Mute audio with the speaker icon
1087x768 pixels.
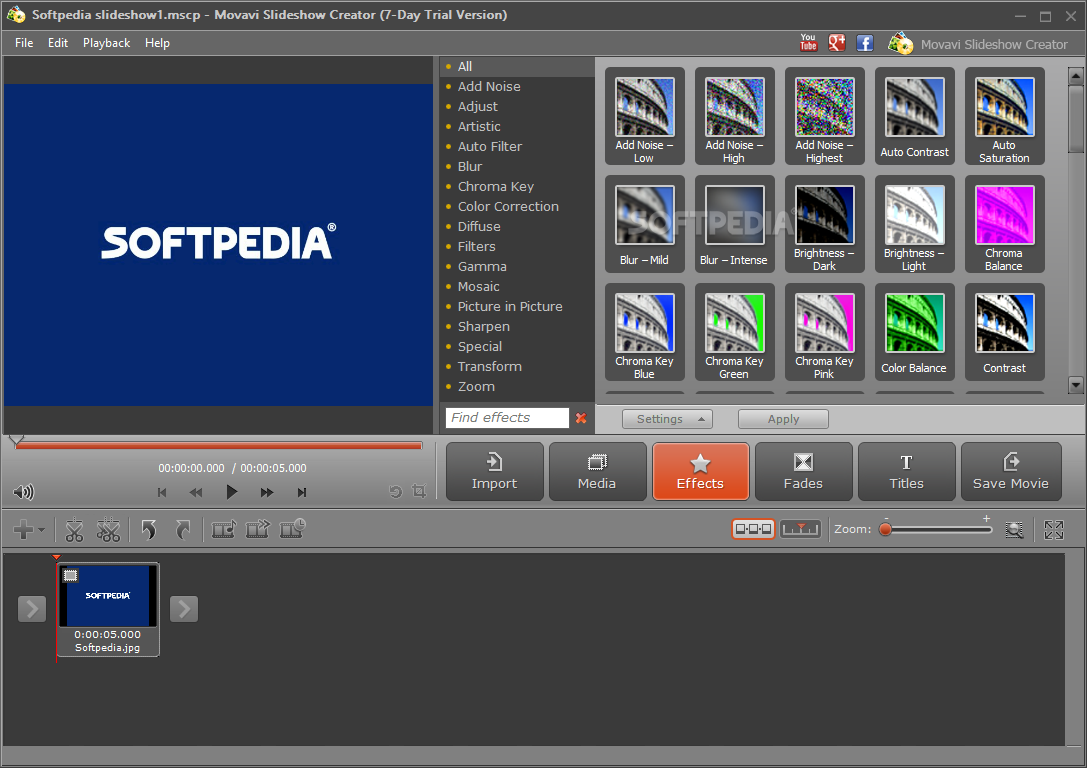23,492
